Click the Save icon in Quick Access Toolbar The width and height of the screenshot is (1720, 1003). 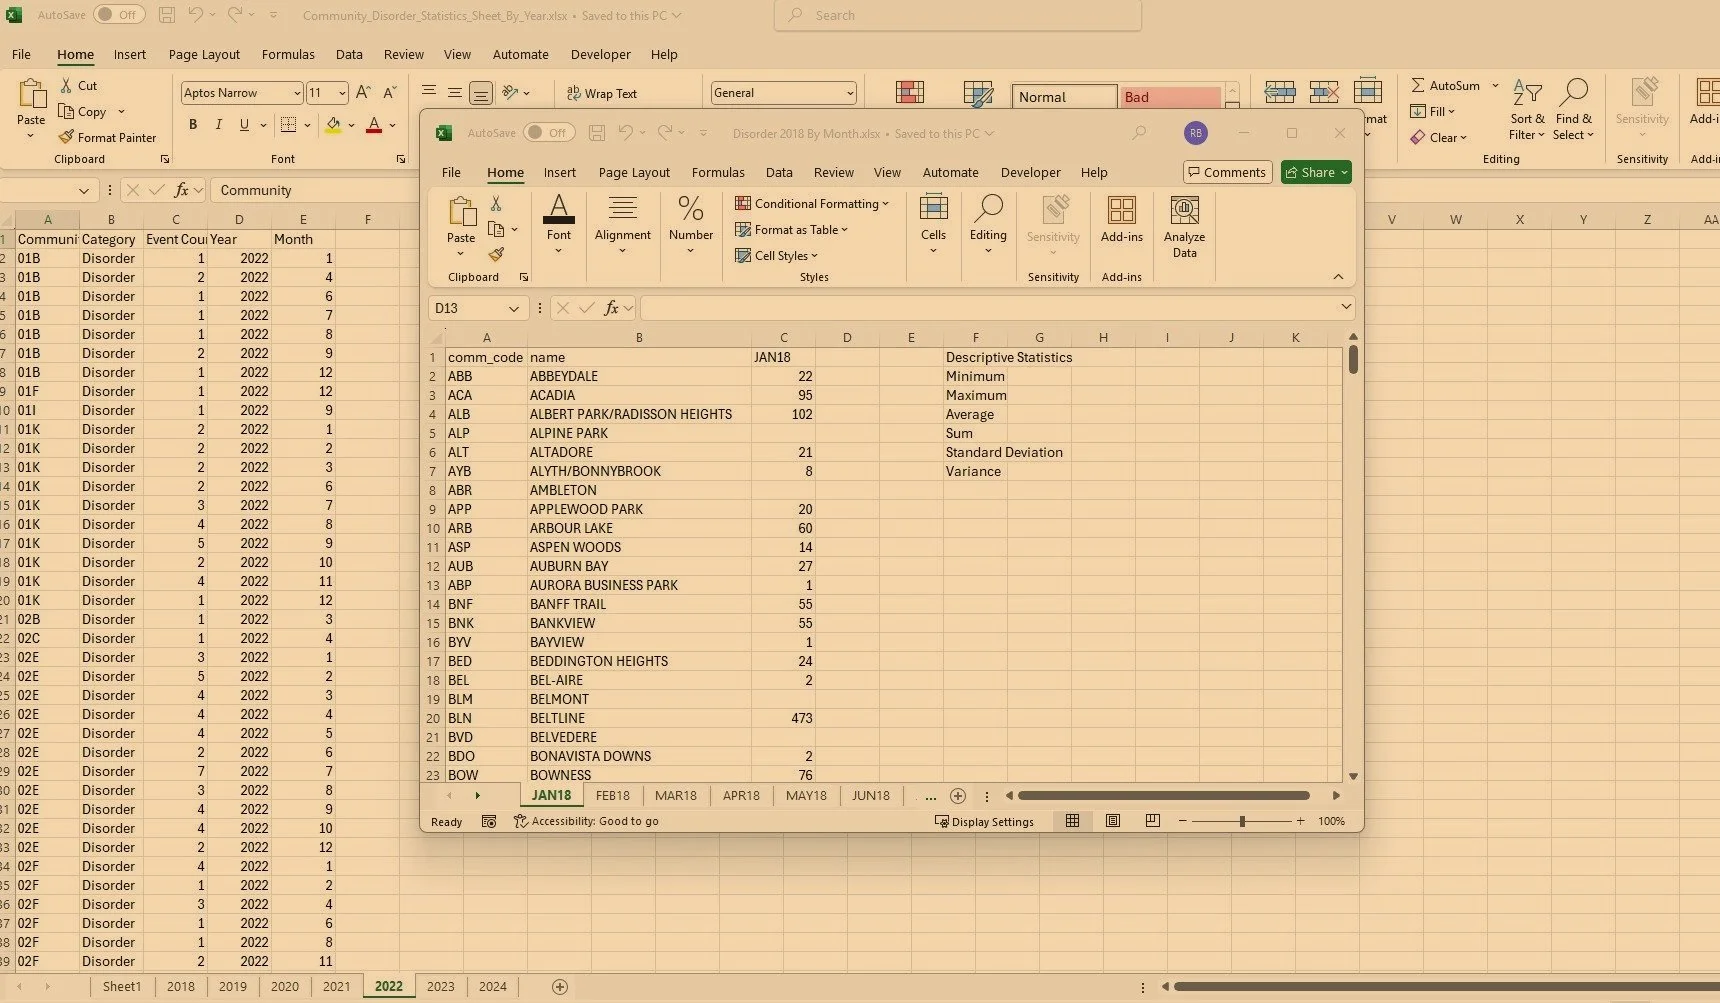[x=166, y=15]
